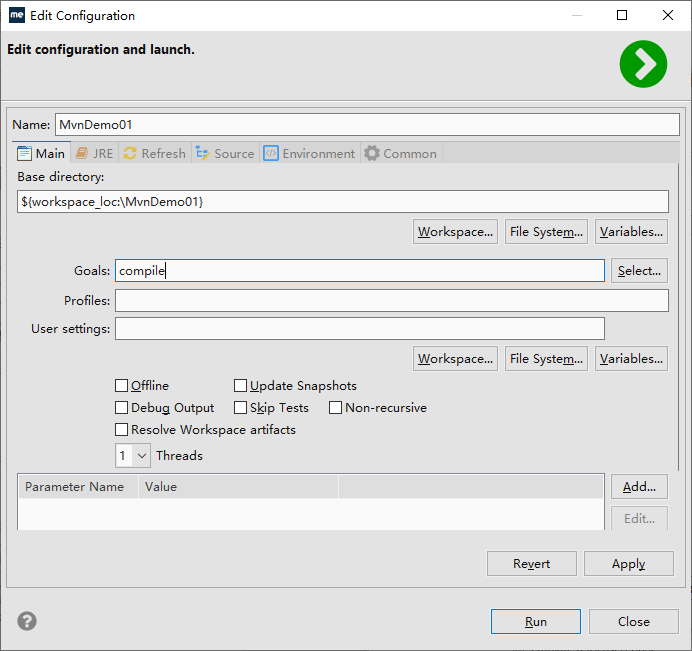Screen dimensions: 692x651
Task: Toggle the Skip Tests checkbox
Action: tap(241, 408)
